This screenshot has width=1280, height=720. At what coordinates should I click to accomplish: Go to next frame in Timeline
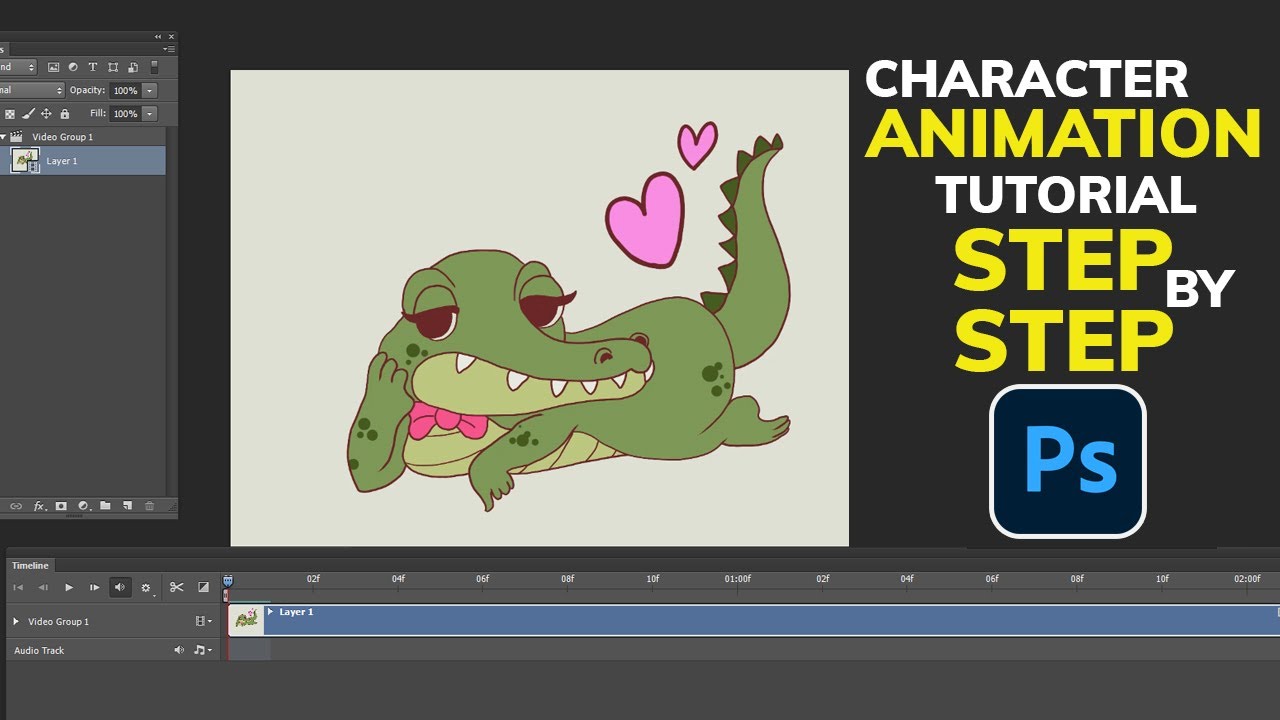[x=95, y=587]
